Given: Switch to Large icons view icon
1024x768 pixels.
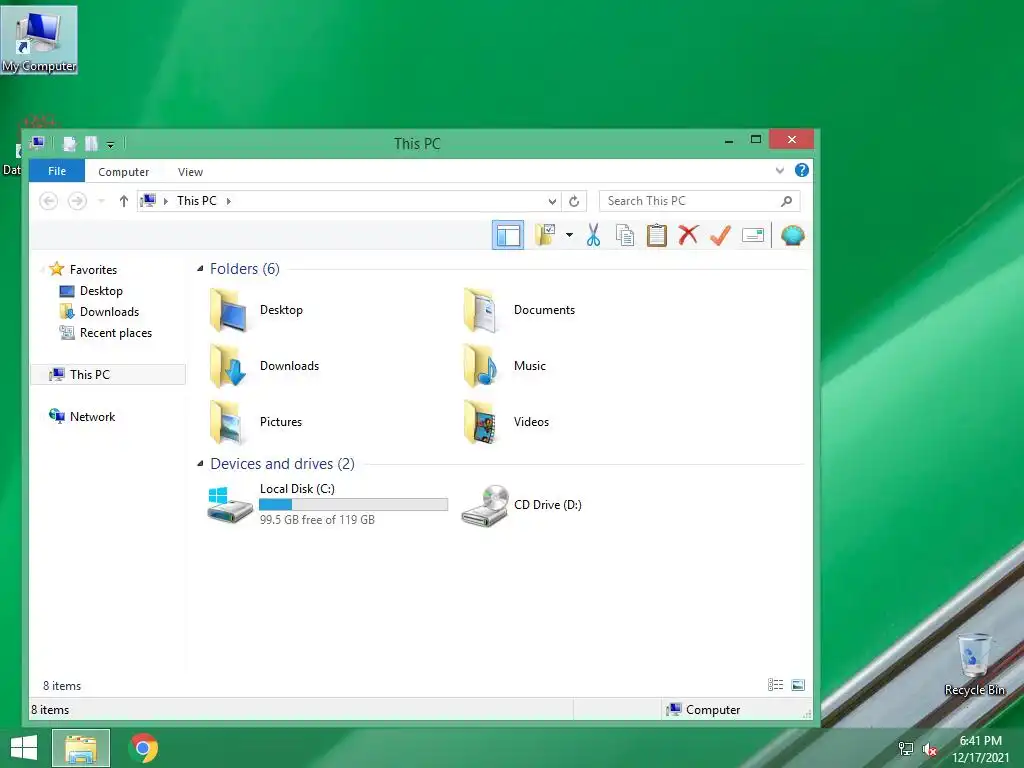Looking at the screenshot, I should click(798, 684).
